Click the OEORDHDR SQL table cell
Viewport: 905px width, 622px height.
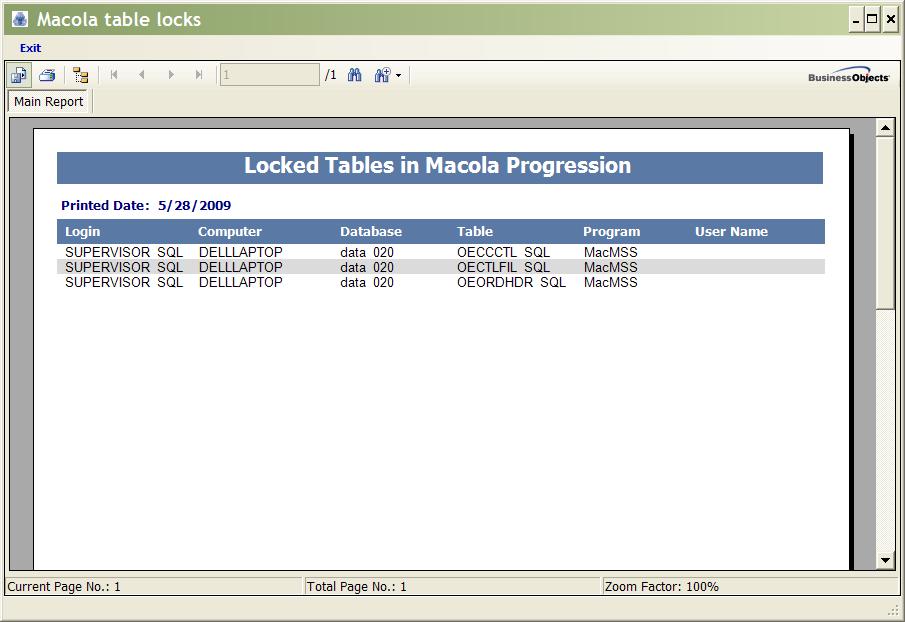pyautogui.click(x=511, y=282)
